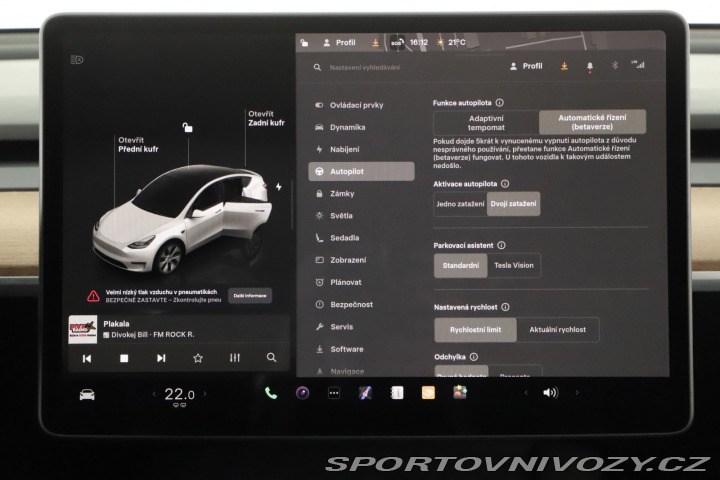
Task: Select Adaptivní tempomat option
Action: [x=486, y=122]
